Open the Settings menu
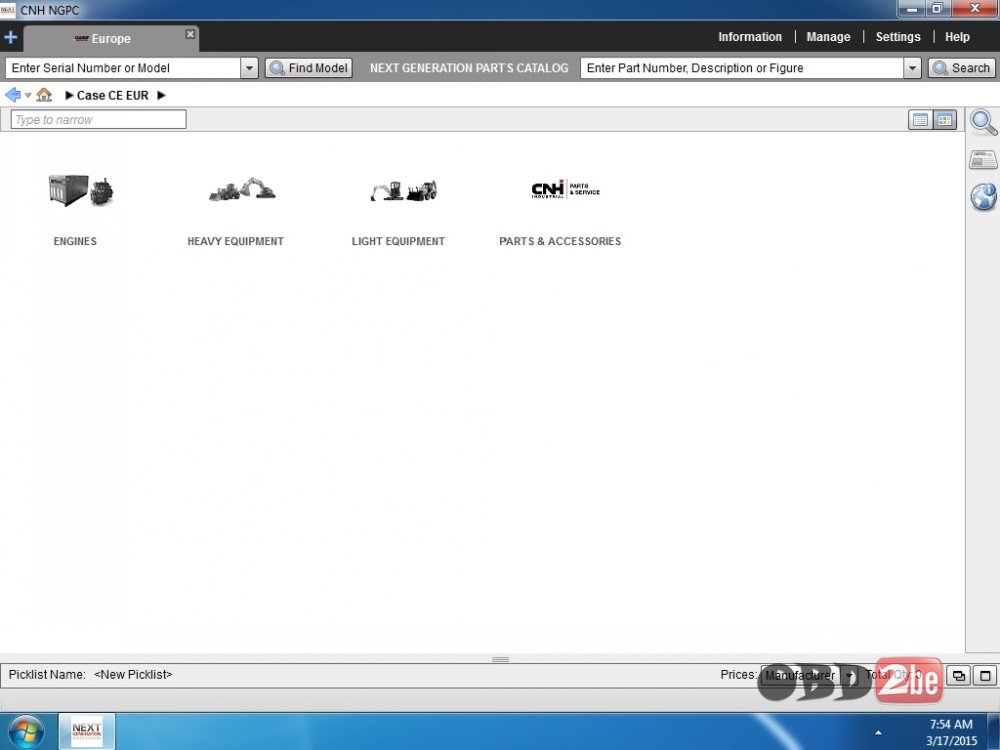This screenshot has width=1000, height=750. click(897, 37)
